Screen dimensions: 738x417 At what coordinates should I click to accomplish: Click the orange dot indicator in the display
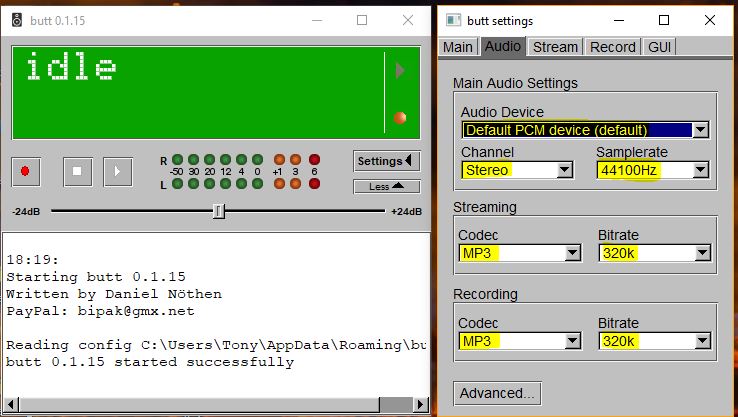[400, 118]
